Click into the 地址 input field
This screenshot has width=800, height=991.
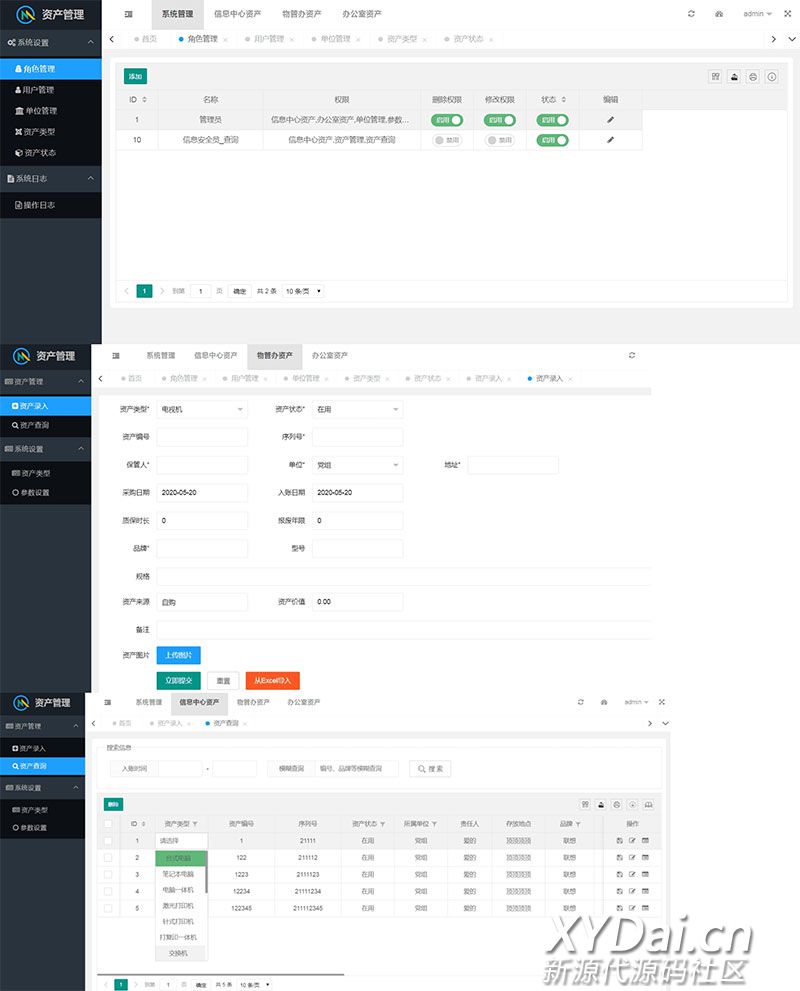click(x=513, y=465)
